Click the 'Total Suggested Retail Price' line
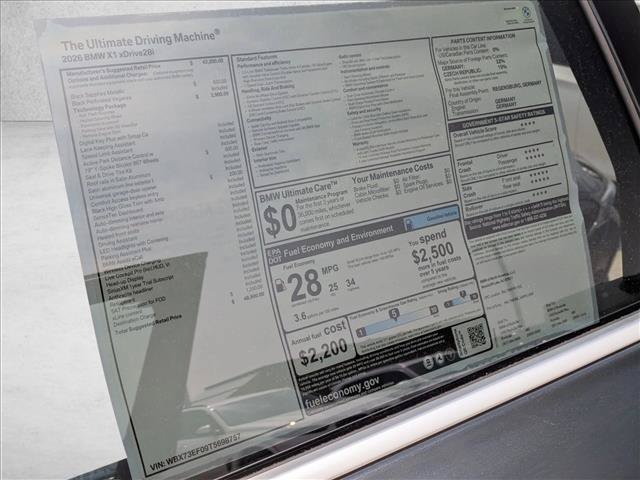The image size is (640, 480). tap(148, 324)
